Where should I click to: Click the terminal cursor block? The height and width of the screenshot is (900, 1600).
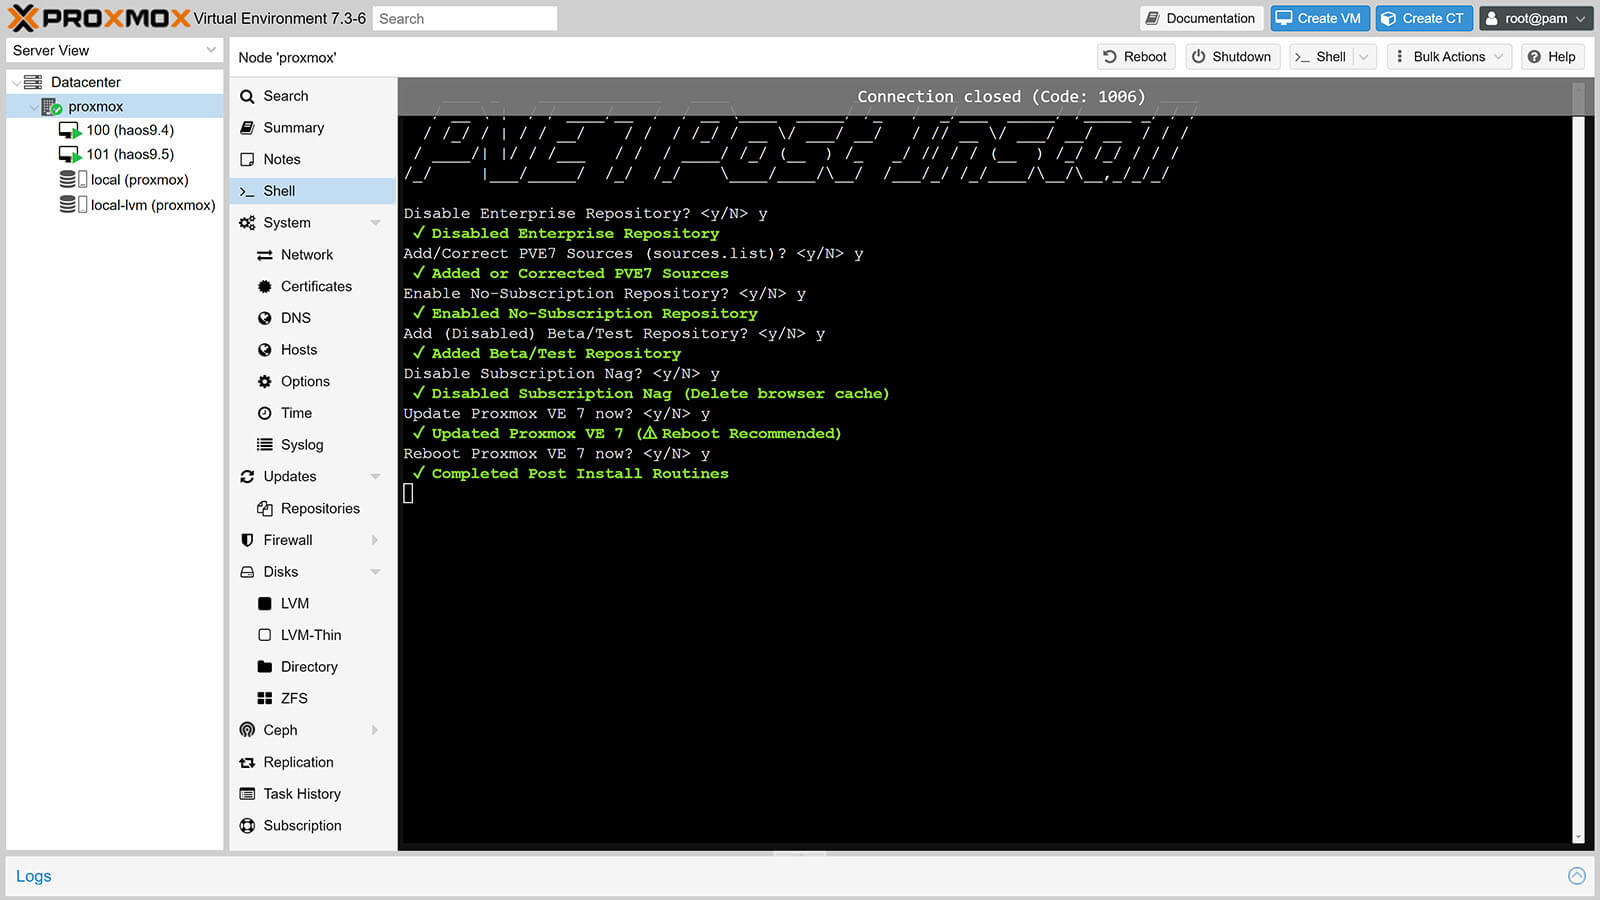(408, 493)
